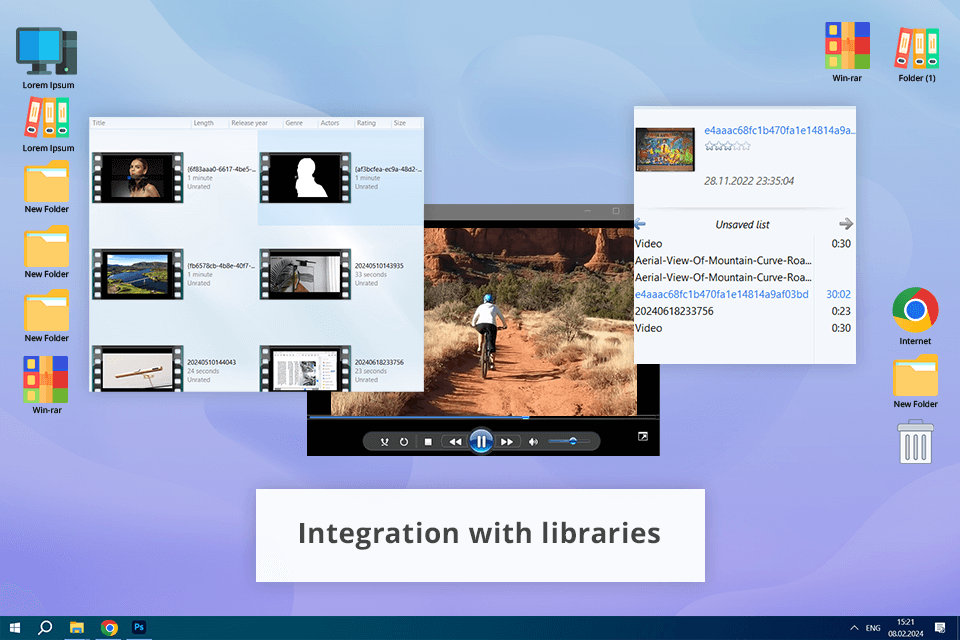
Task: Select highlighted e4aaac68fc1b470fa1e14814a9af03bd playlist row
Action: [744, 295]
